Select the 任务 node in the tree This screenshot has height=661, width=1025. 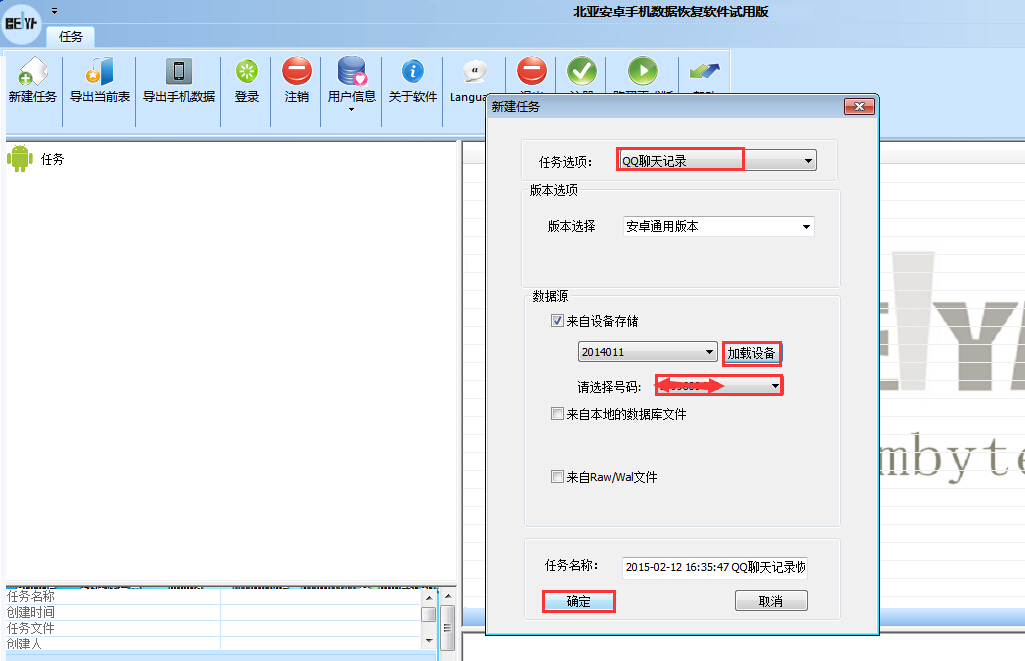(52, 159)
